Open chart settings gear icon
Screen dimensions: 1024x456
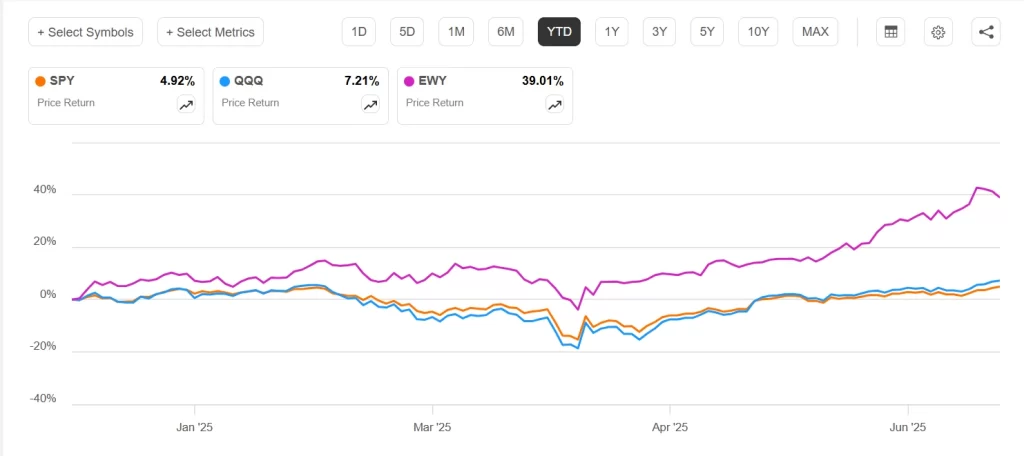[x=938, y=32]
